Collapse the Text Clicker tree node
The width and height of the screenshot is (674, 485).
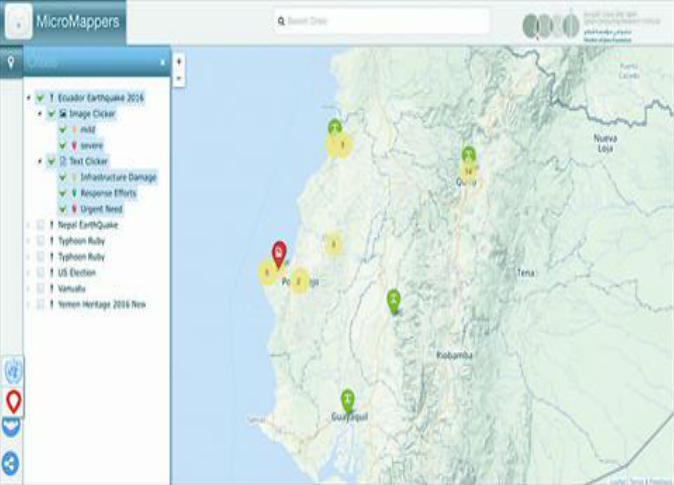[39, 161]
